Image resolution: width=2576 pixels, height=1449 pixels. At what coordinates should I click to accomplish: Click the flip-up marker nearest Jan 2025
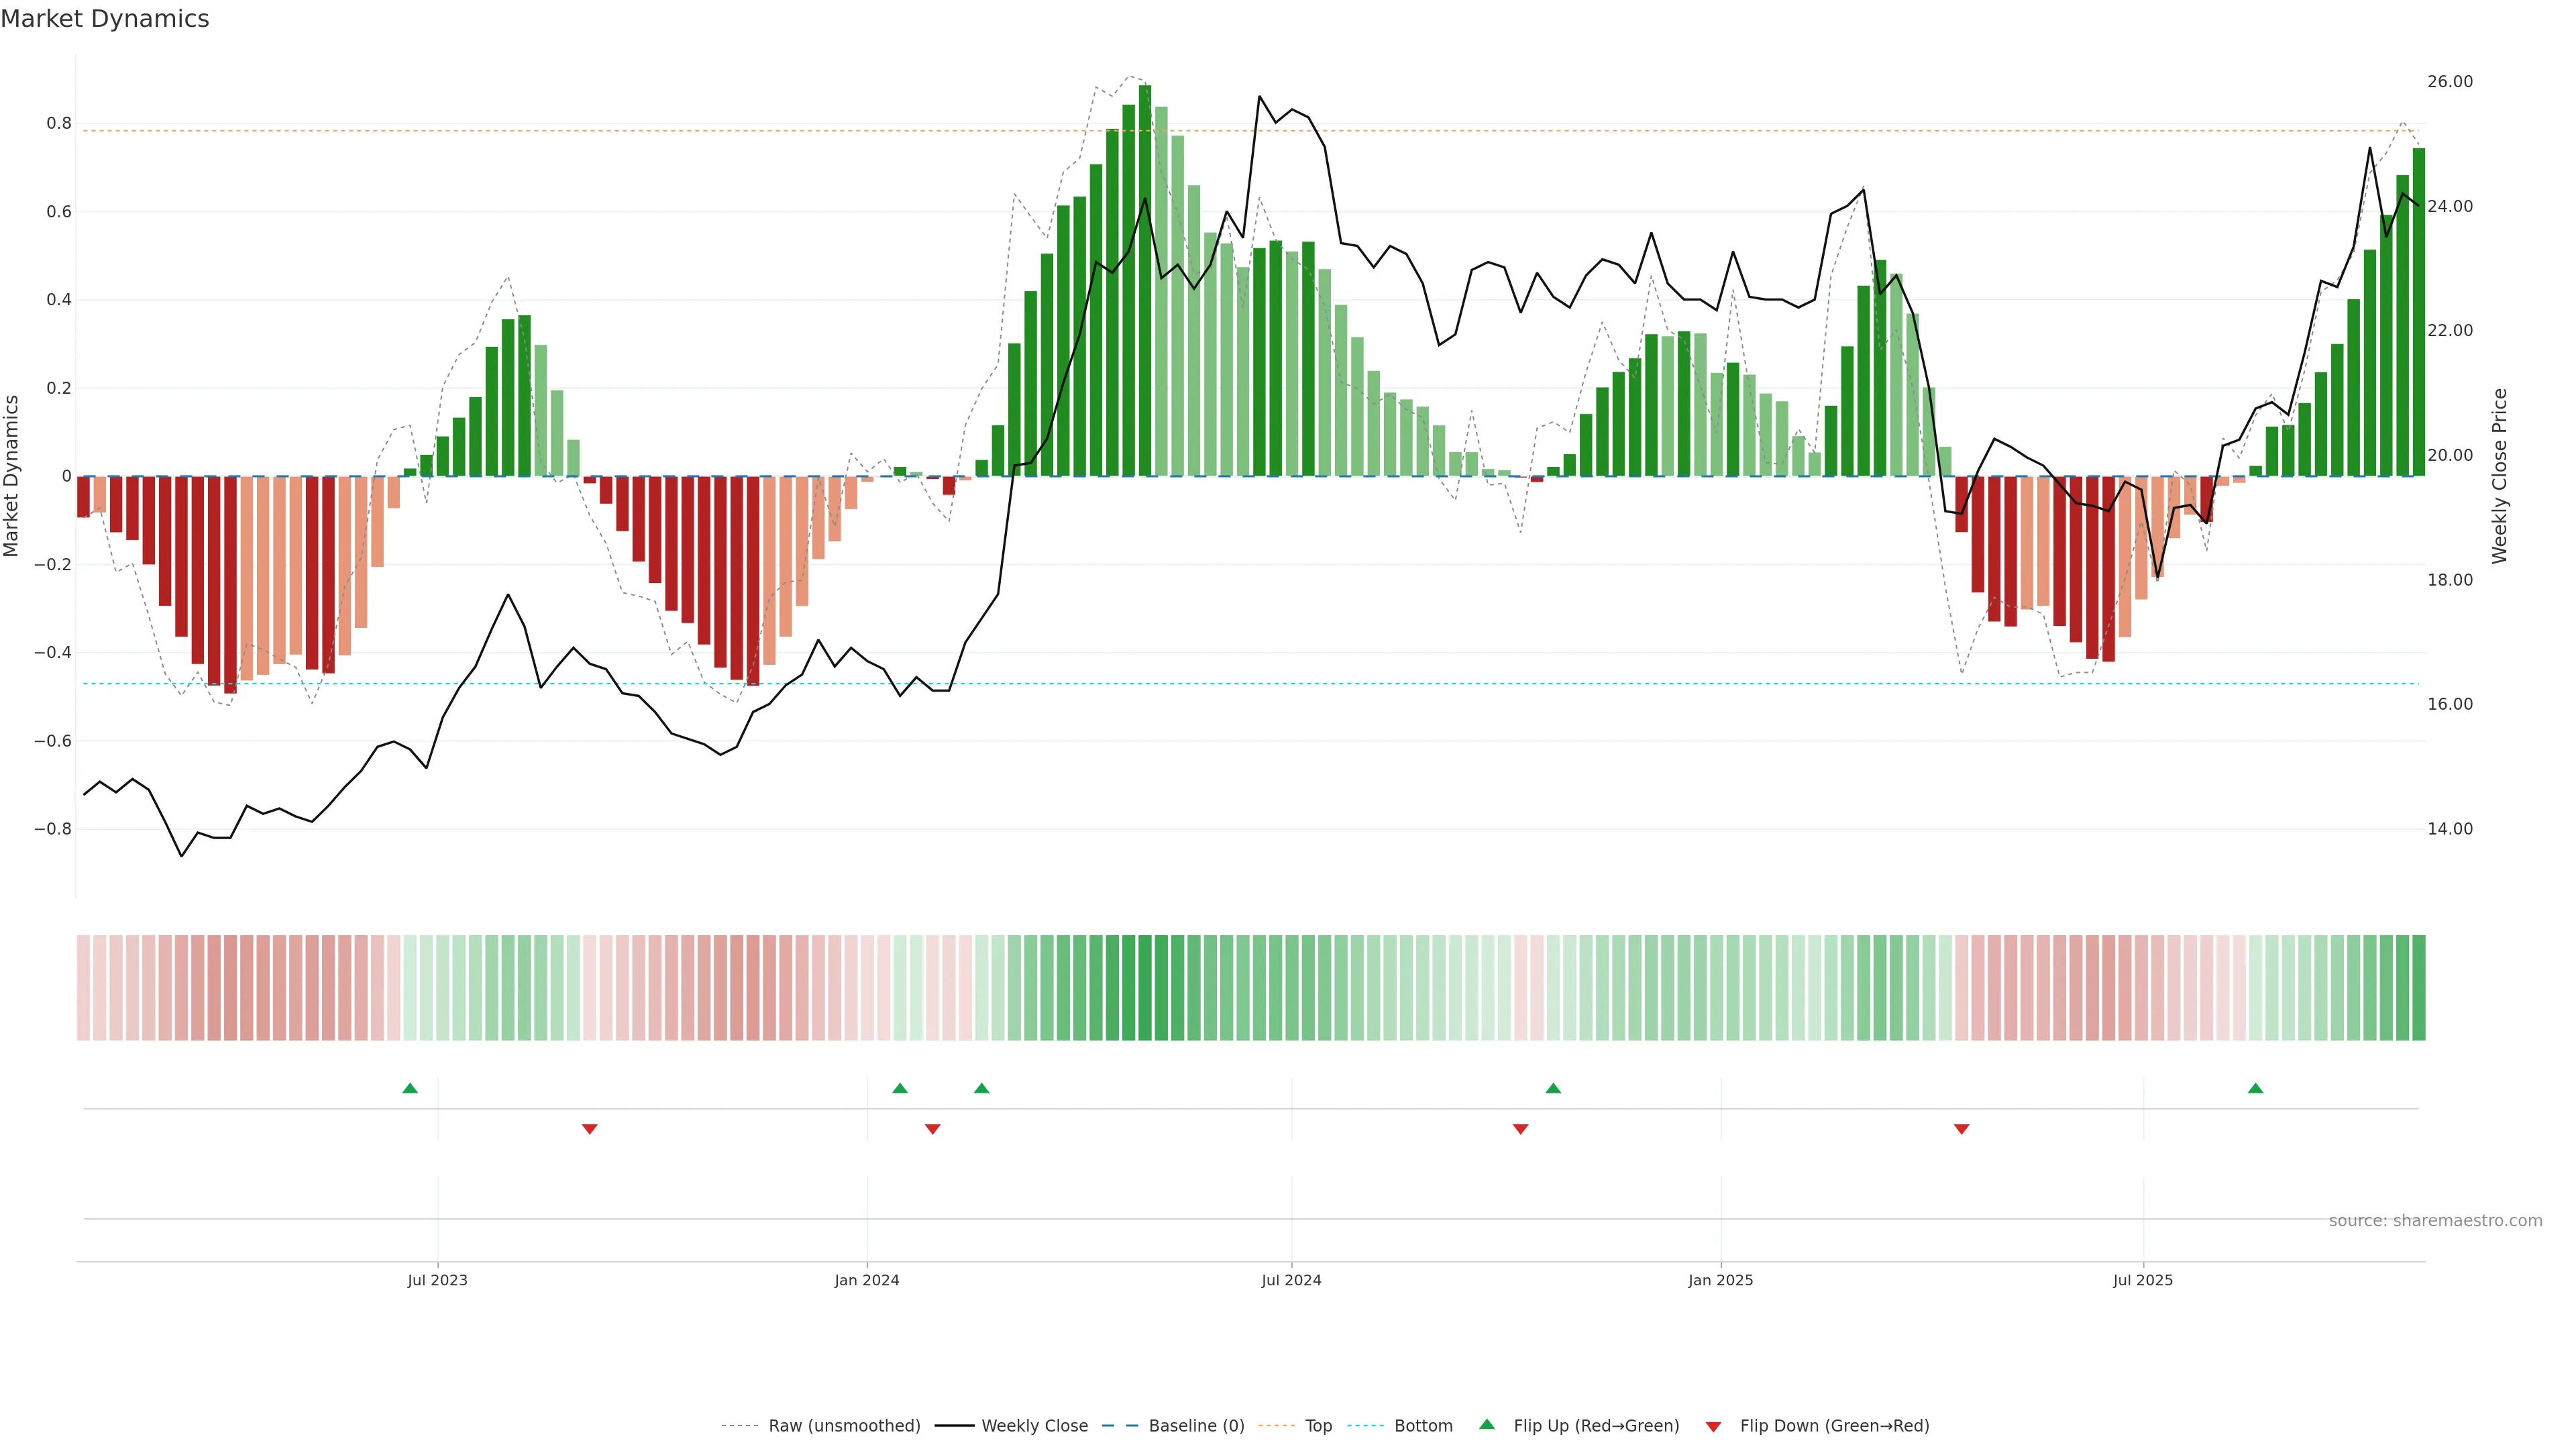point(1553,1088)
